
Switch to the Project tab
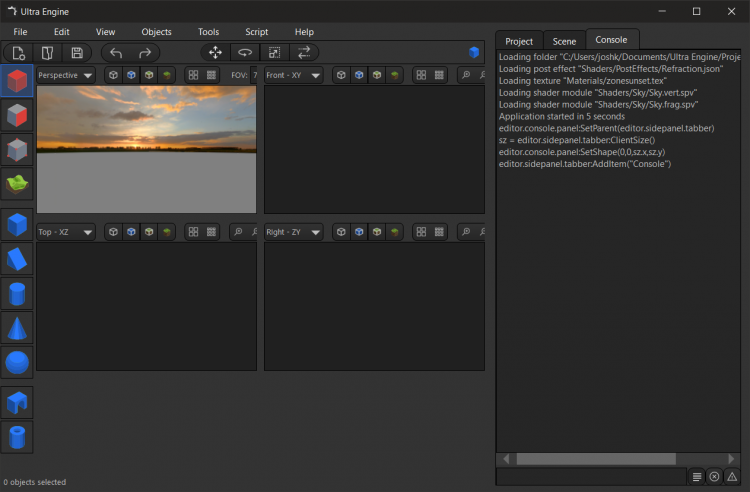tap(519, 41)
